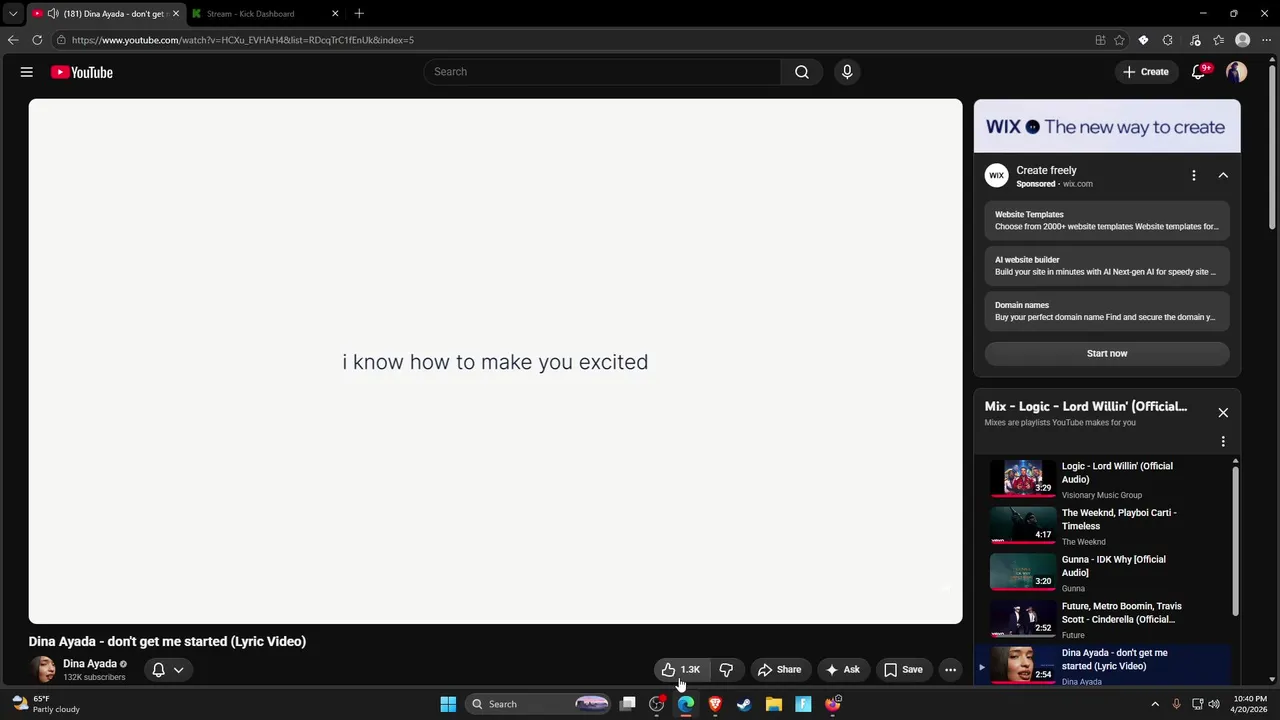Collapse the Wix sponsored ad panel
This screenshot has height=720, width=1280.
coord(1223,175)
